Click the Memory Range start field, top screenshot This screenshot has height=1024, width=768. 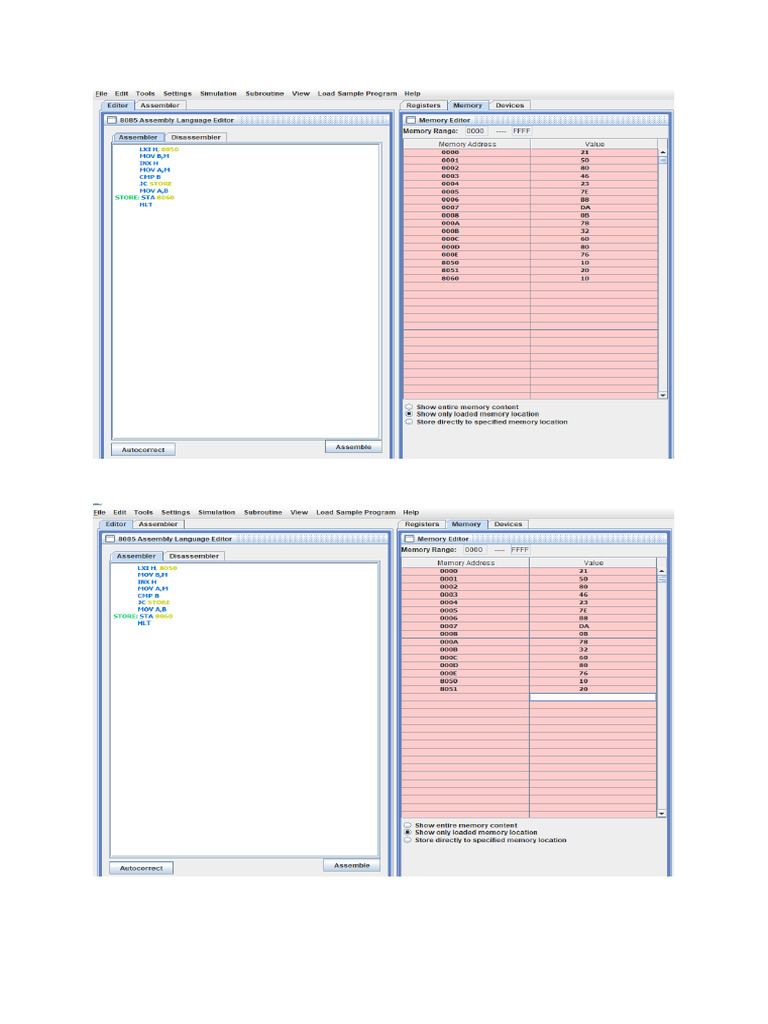[475, 131]
